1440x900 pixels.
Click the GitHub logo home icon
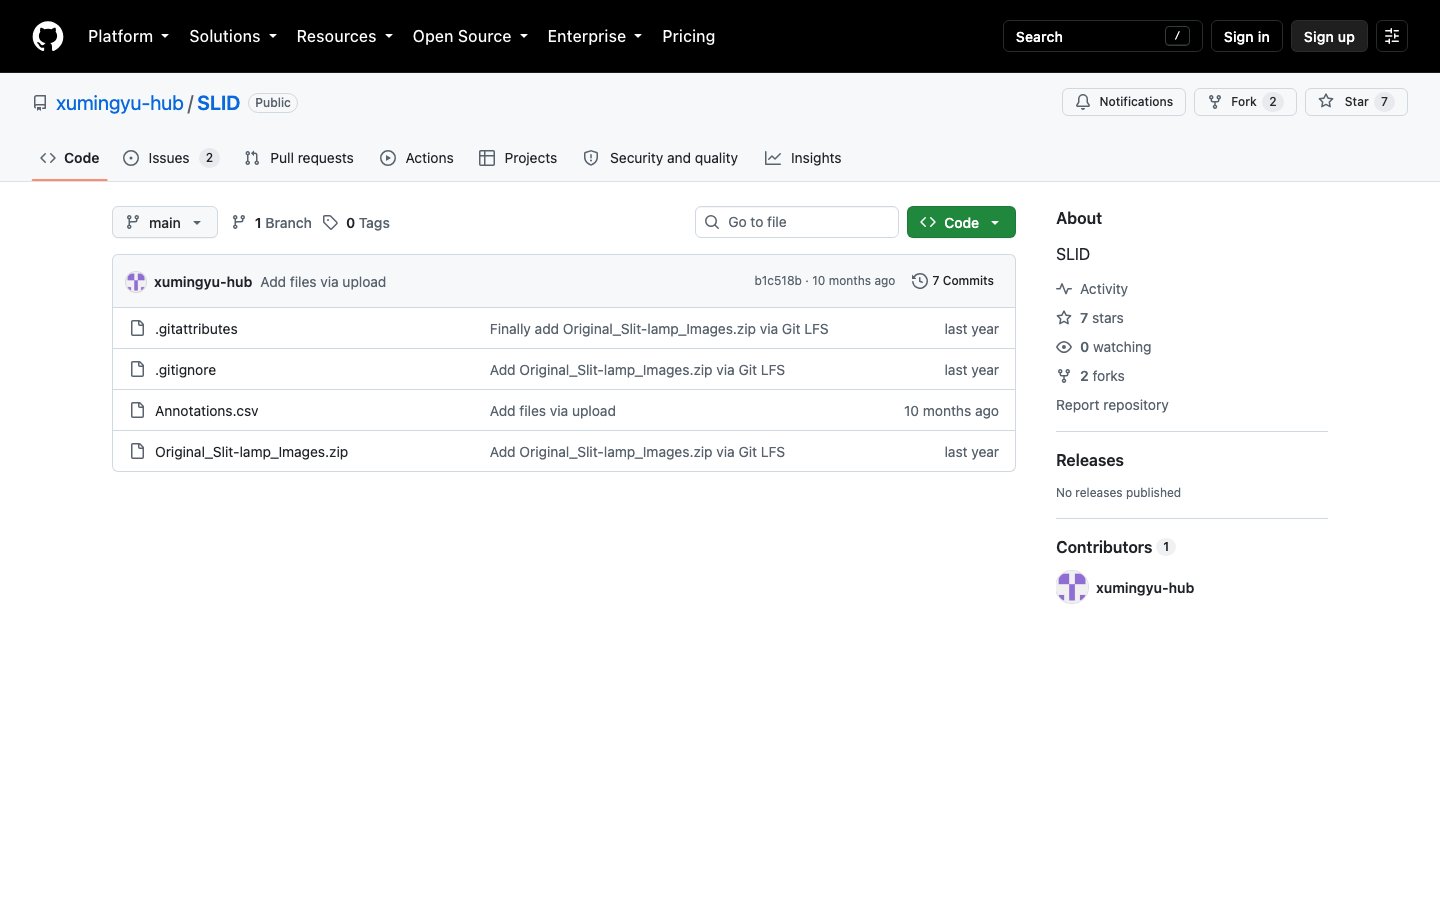point(48,36)
